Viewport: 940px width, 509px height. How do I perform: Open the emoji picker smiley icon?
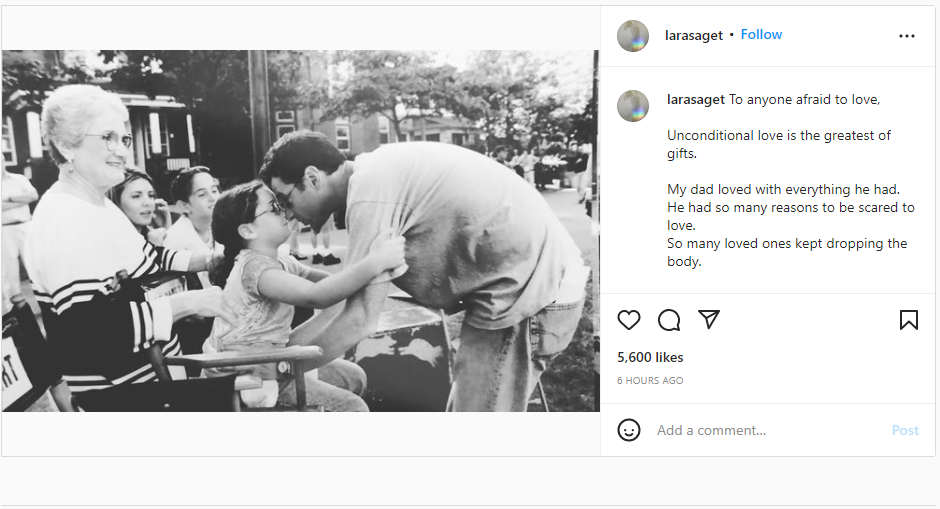pyautogui.click(x=629, y=430)
